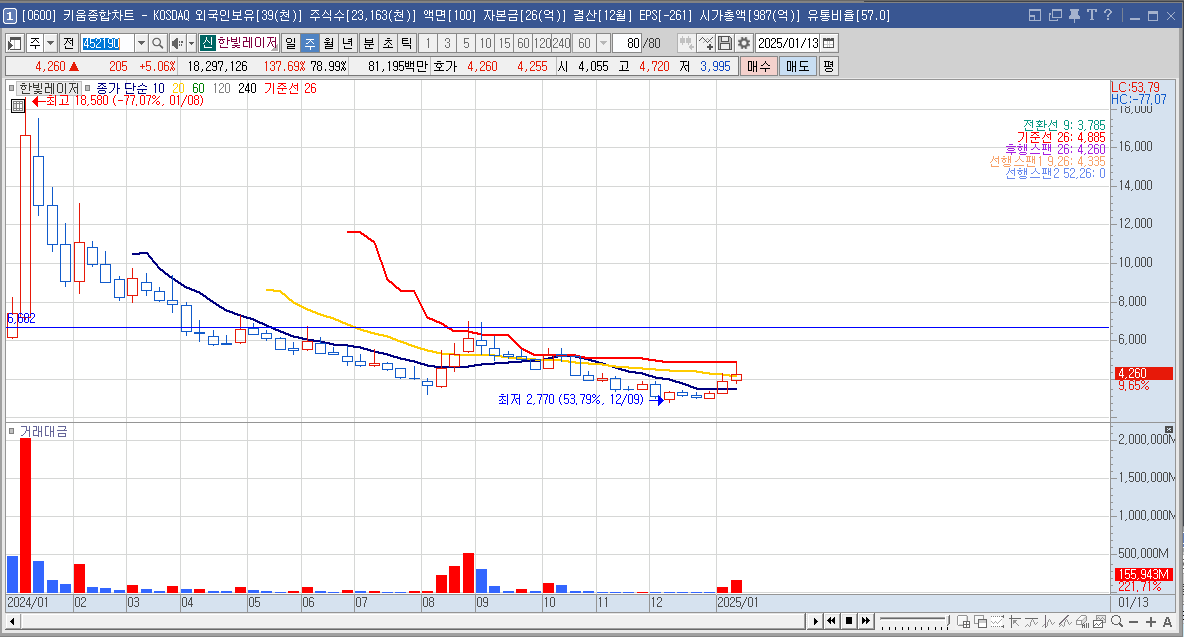
Task: Open the interval dropdown next to 60
Action: (x=603, y=43)
